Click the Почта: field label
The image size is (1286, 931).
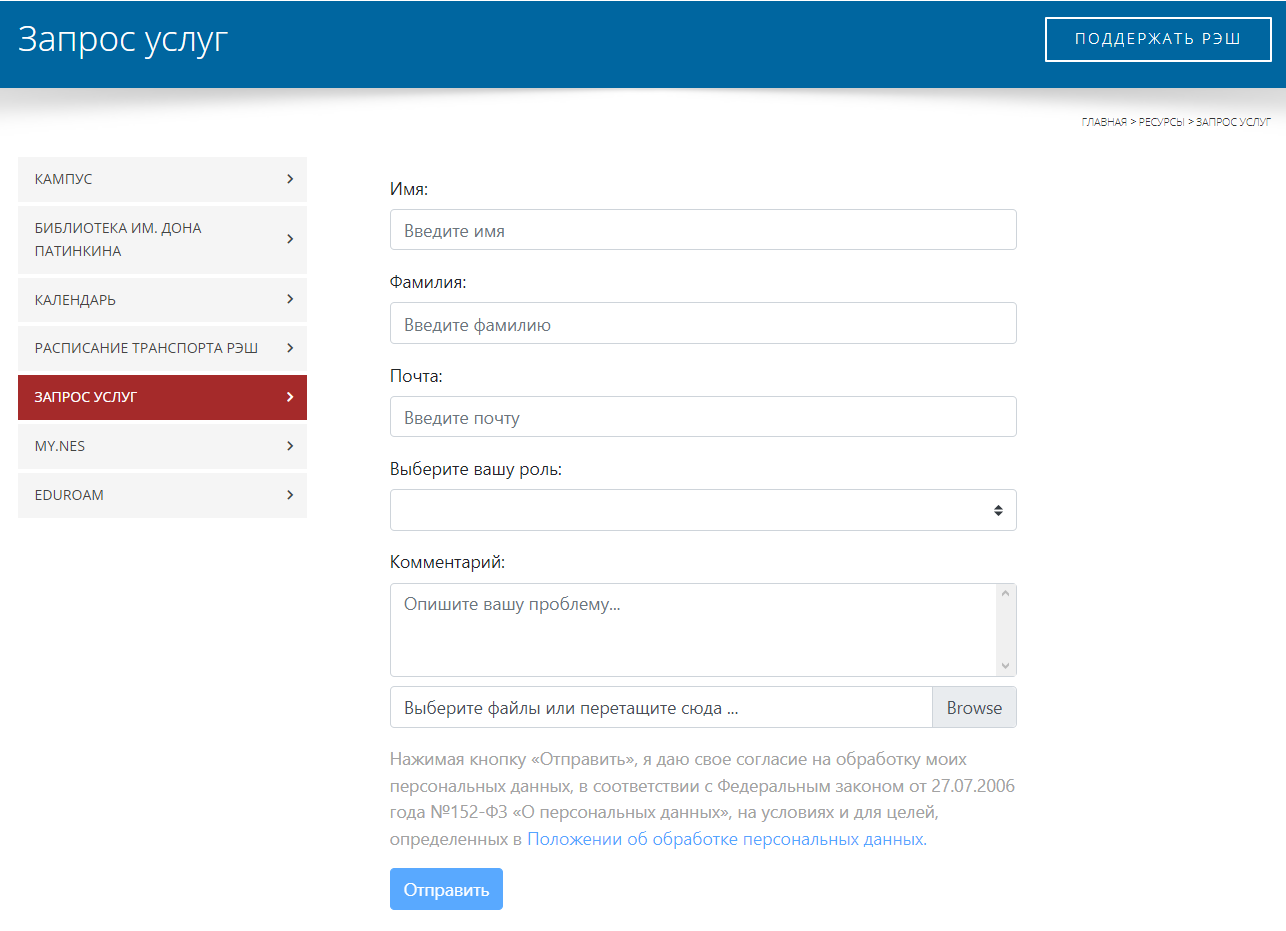point(416,376)
